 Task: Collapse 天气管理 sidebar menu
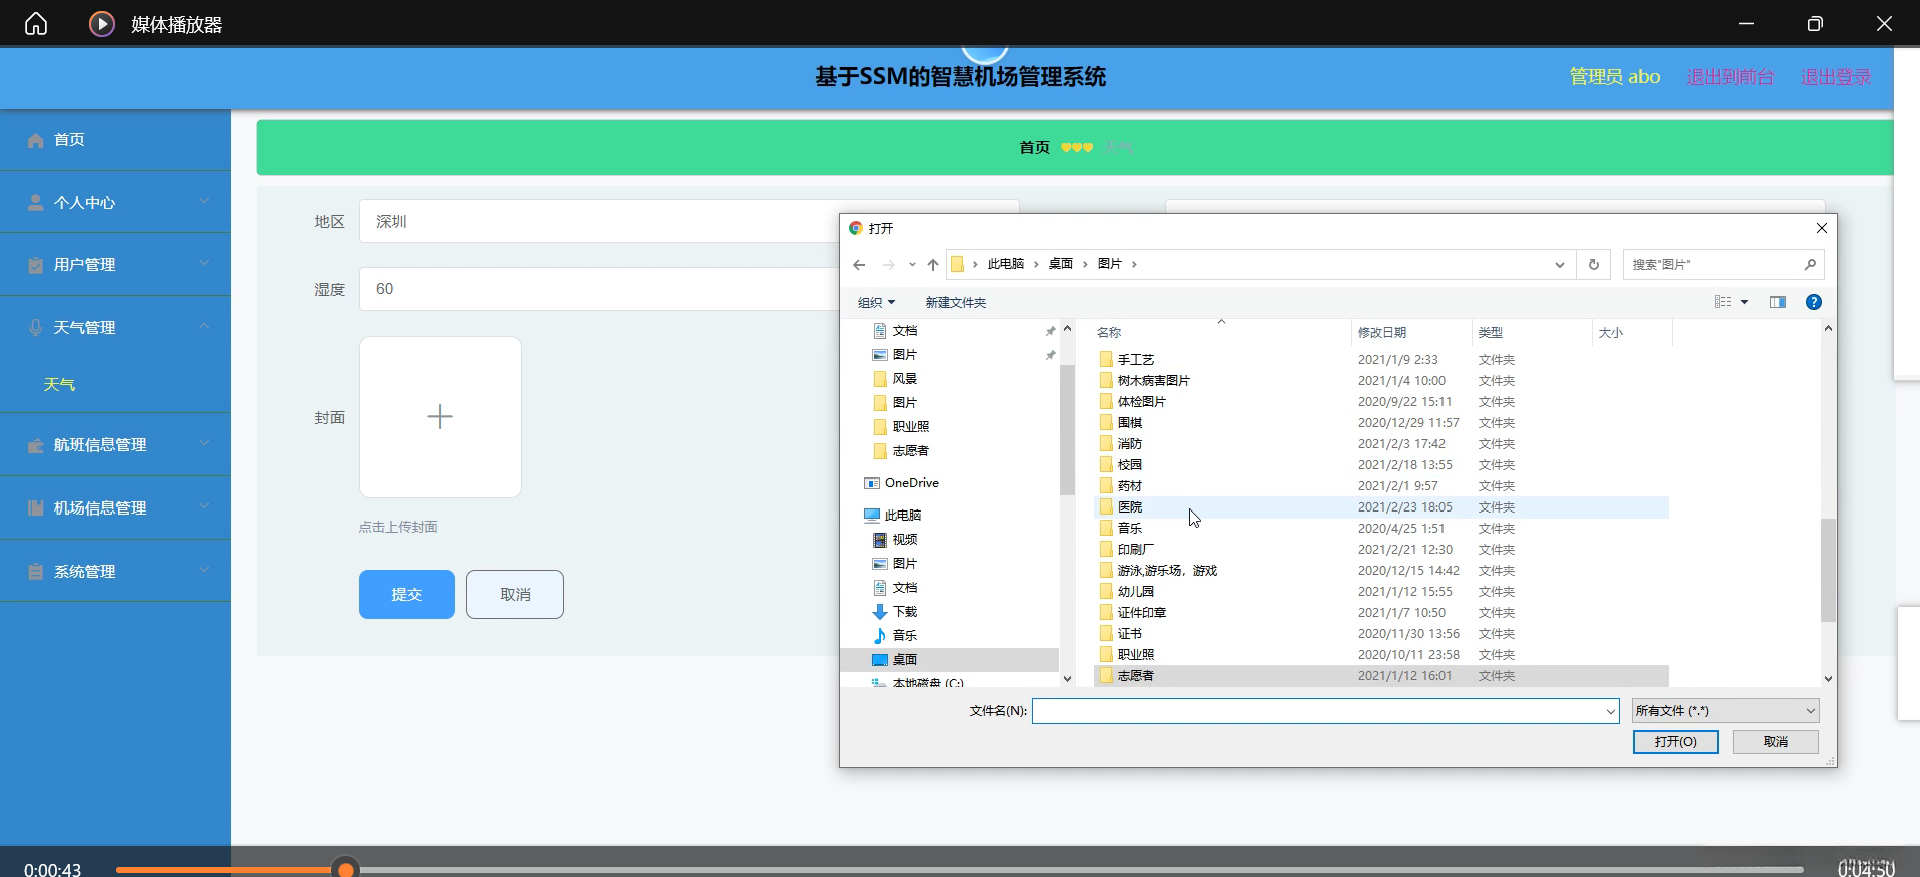[x=115, y=327]
